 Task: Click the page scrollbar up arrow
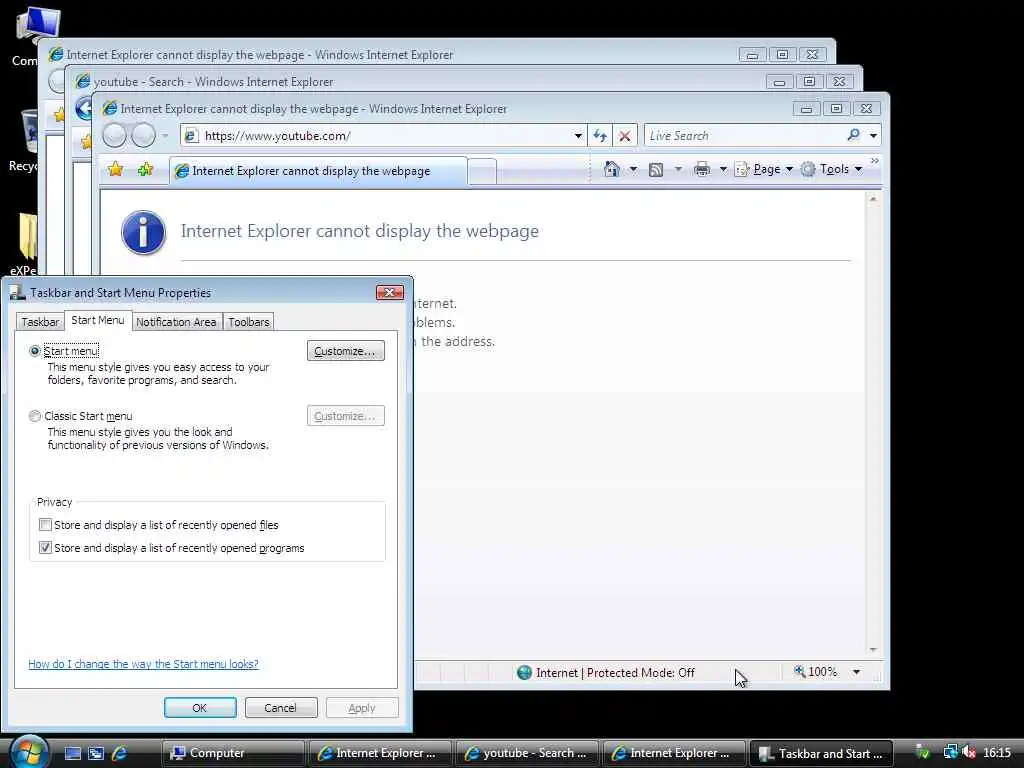pos(872,199)
